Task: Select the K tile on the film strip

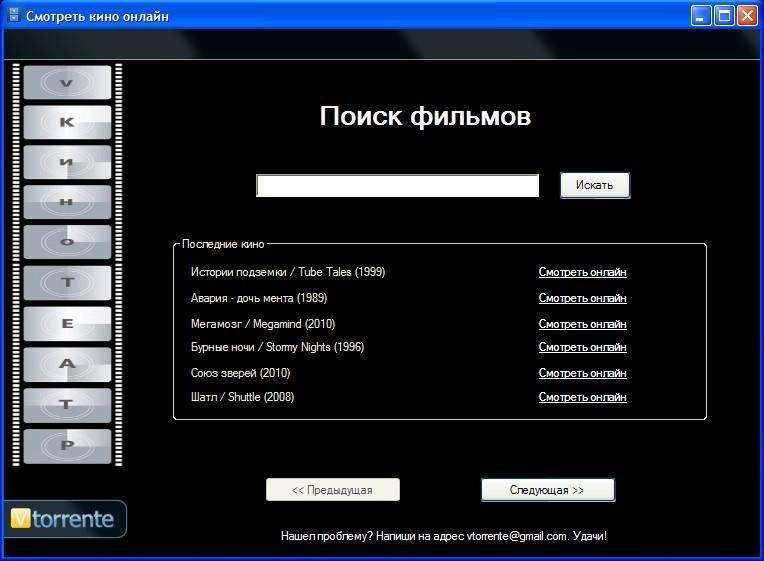Action: pos(67,122)
